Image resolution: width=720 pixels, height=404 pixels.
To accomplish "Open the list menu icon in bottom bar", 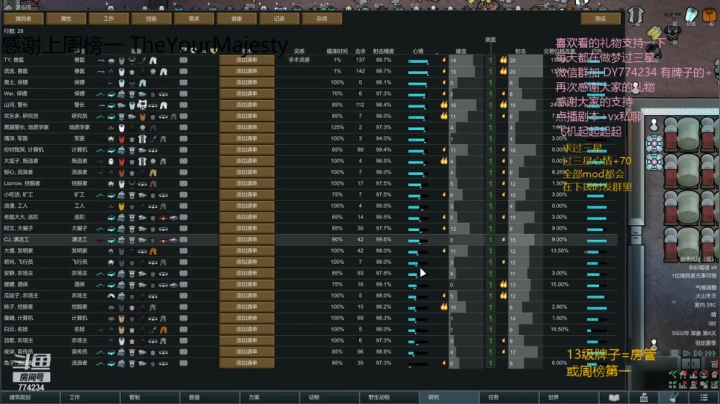I will click(704, 398).
